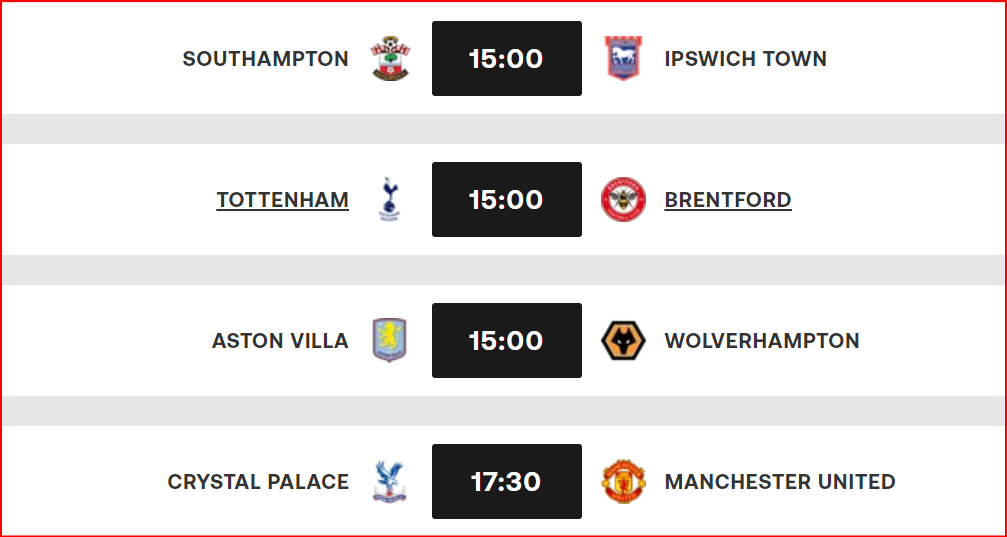
Task: Click the Wolverhampton wolf crest
Action: pyautogui.click(x=623, y=341)
